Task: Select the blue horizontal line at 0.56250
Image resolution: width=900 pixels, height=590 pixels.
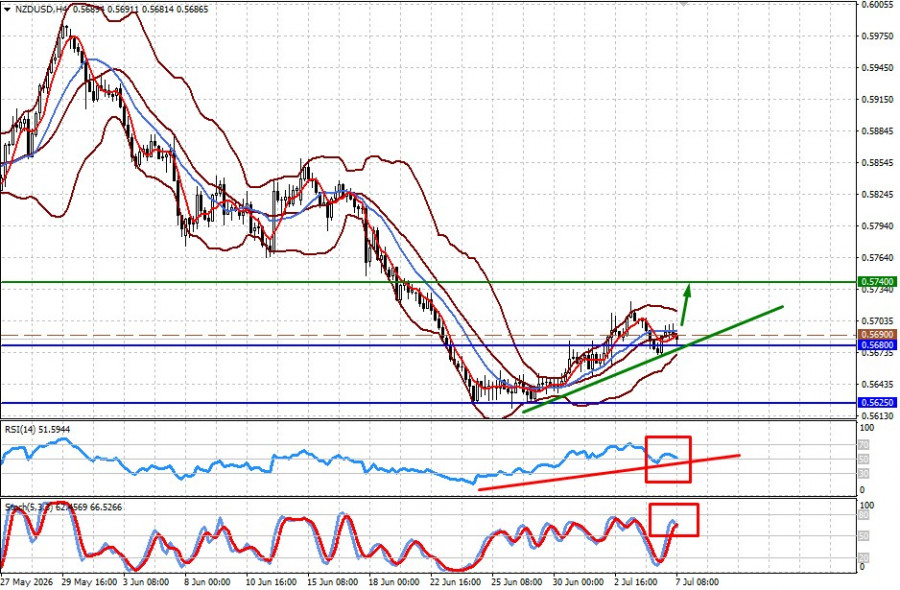Action: [429, 403]
